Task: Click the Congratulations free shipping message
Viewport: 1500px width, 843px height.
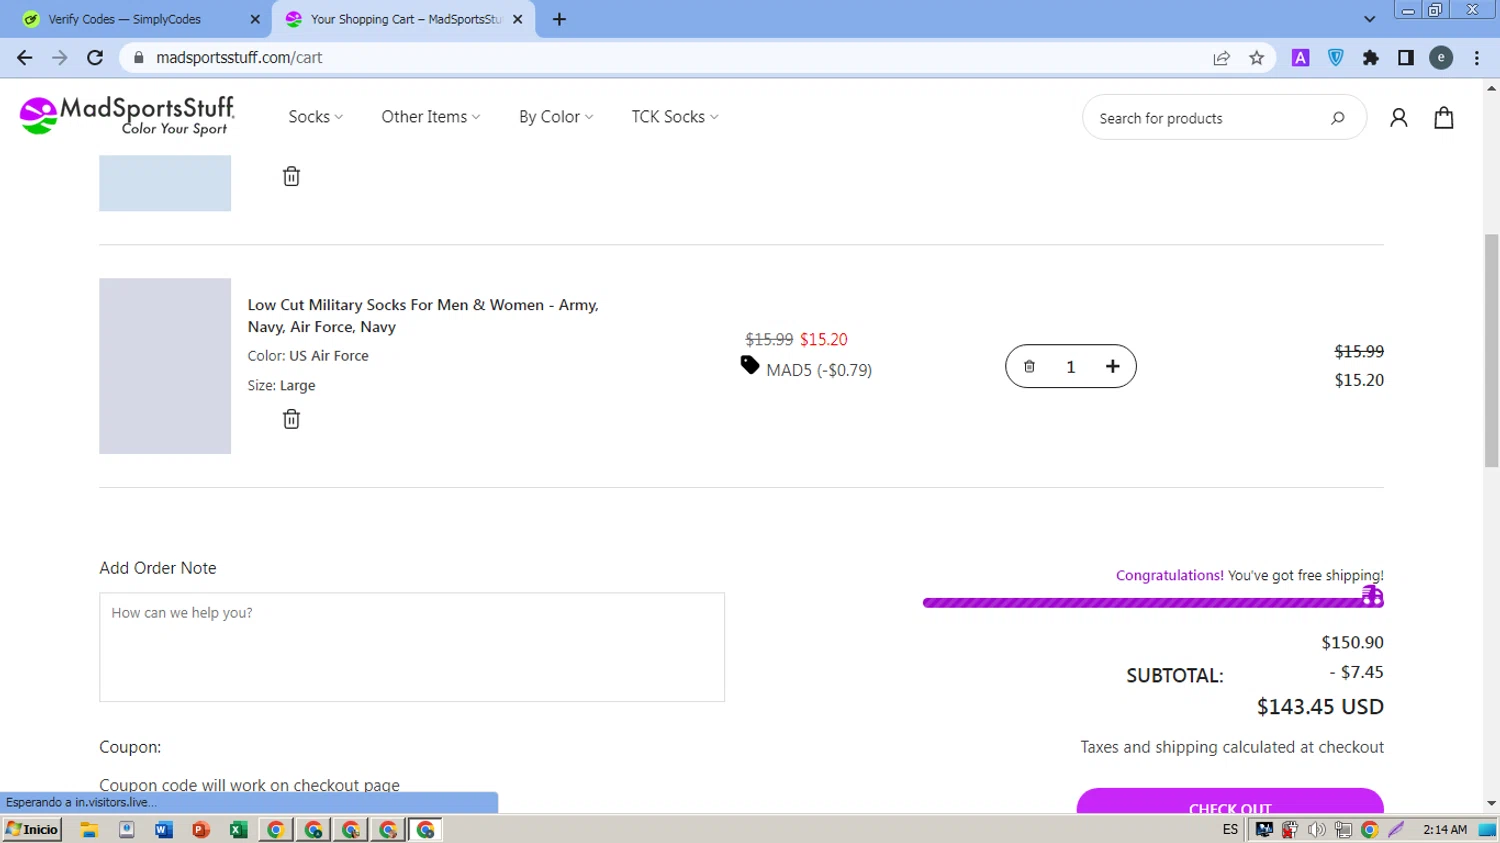Action: 1250,576
